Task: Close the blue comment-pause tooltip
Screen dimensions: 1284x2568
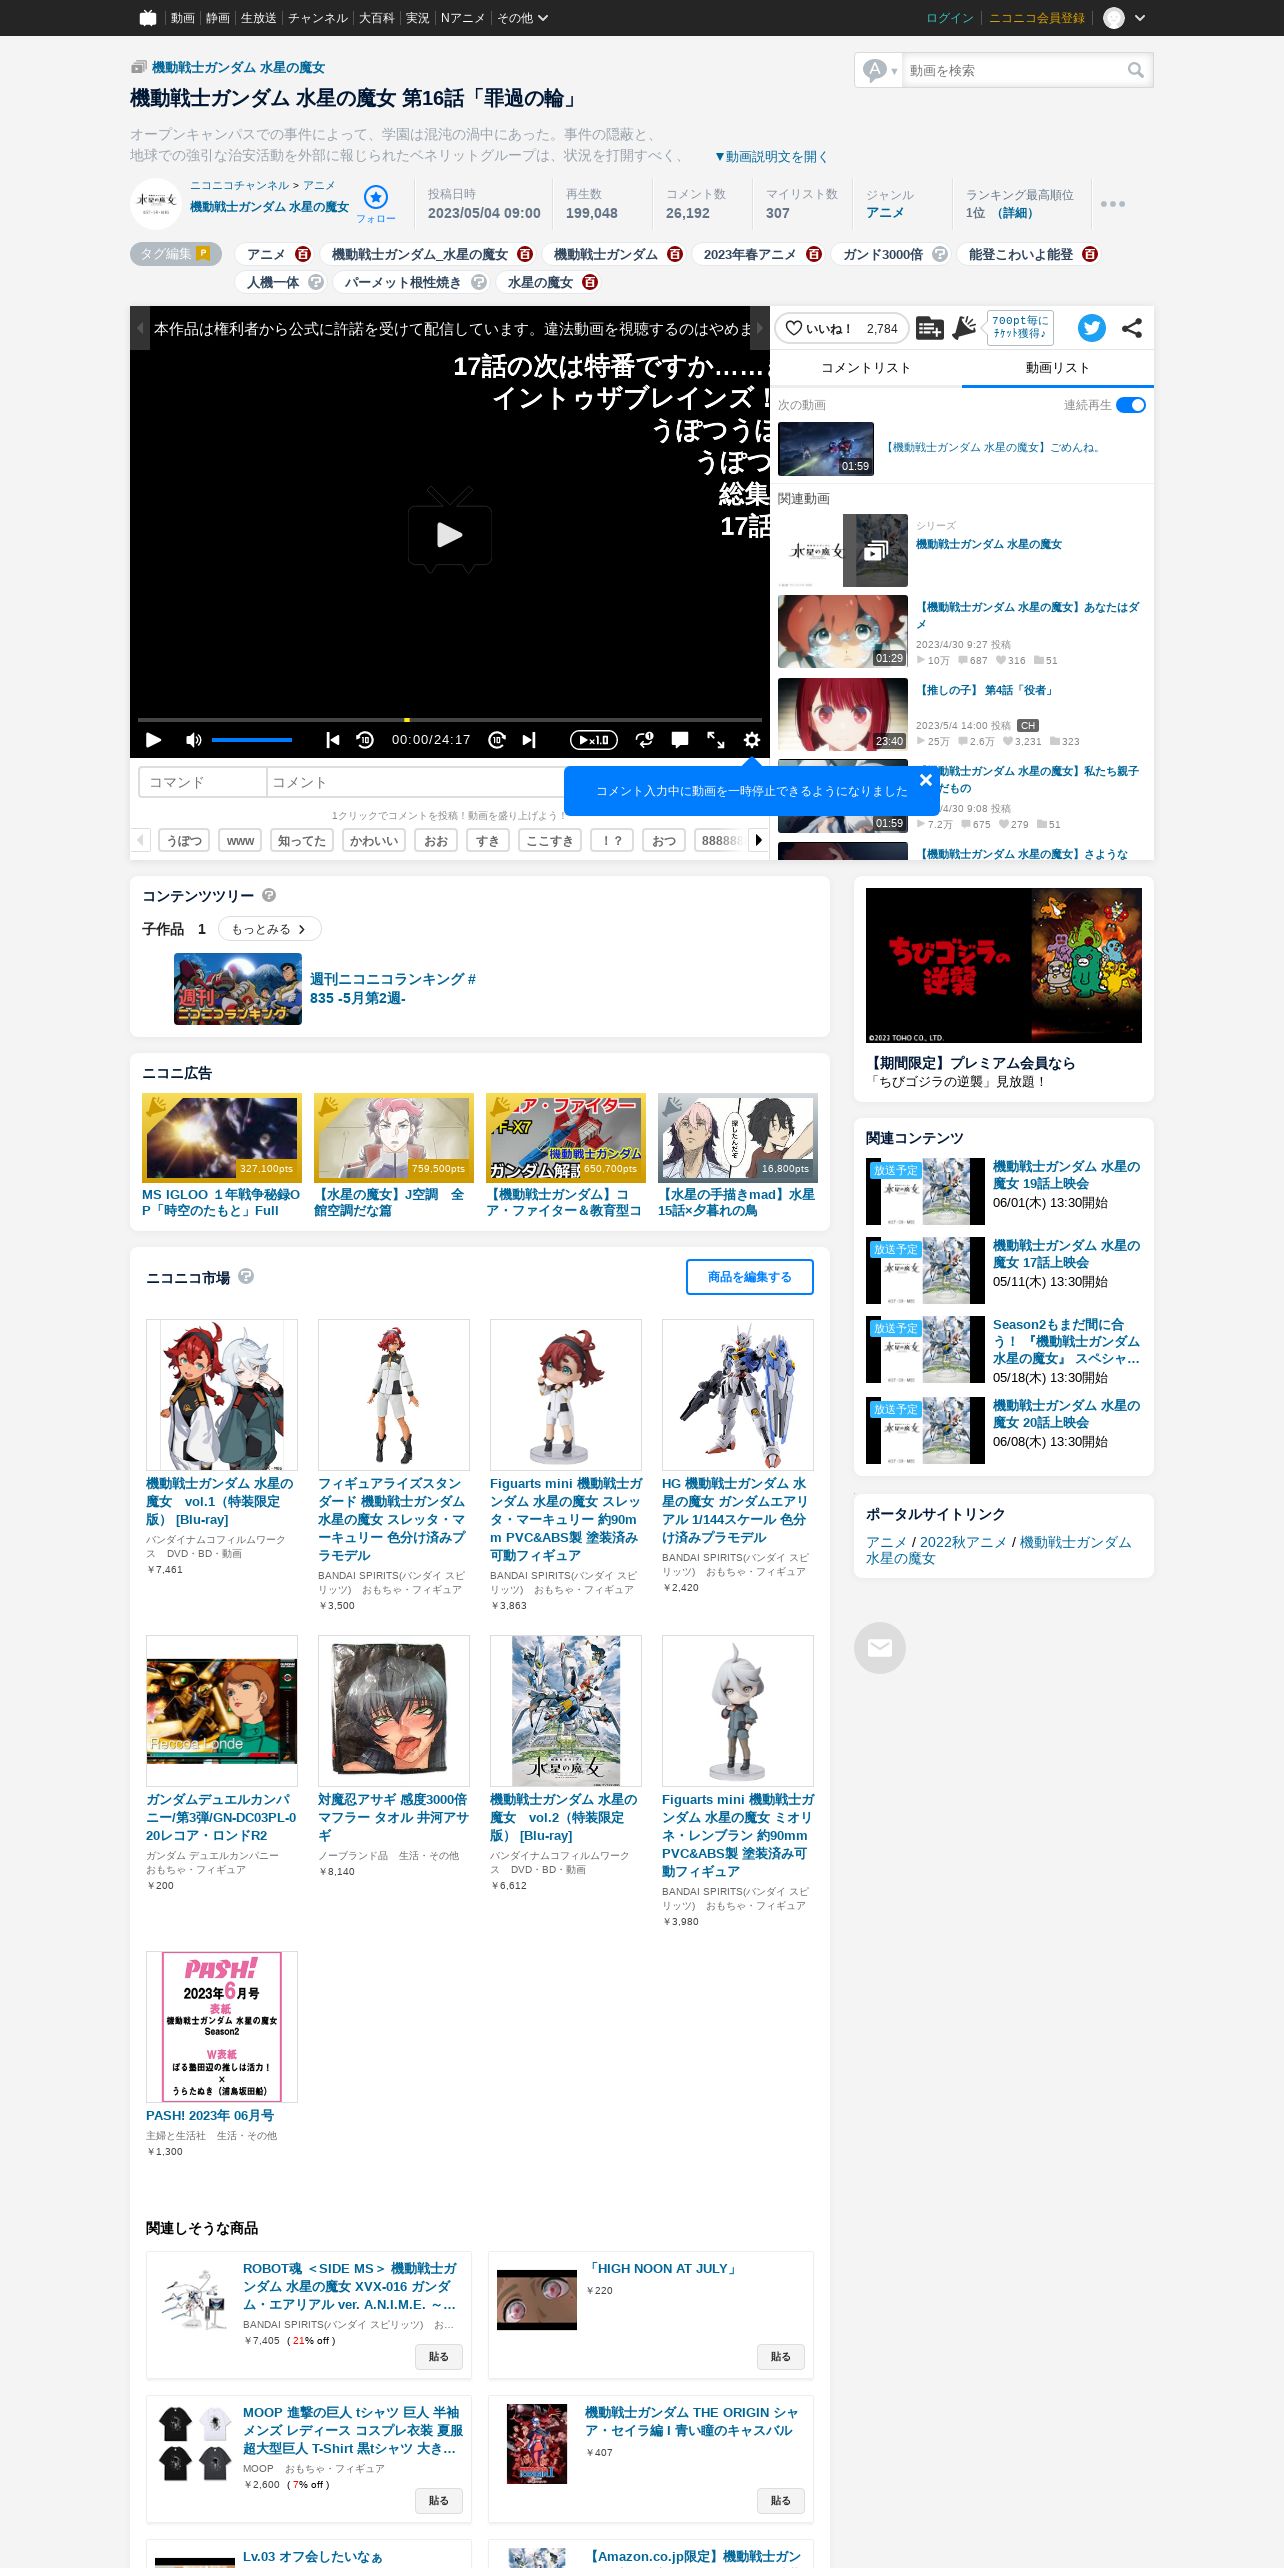Action: point(926,780)
